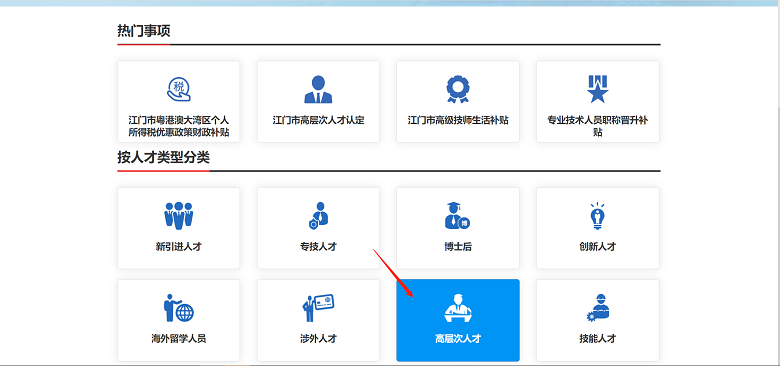Viewport: 780px width, 366px height.
Task: Click the 热门事项 section heading
Action: [x=144, y=31]
